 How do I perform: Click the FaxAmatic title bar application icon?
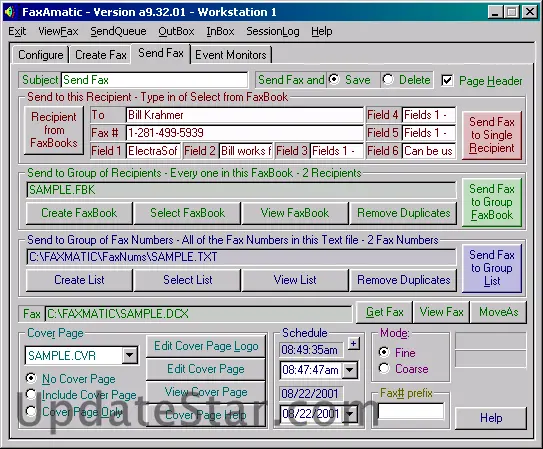click(x=10, y=12)
